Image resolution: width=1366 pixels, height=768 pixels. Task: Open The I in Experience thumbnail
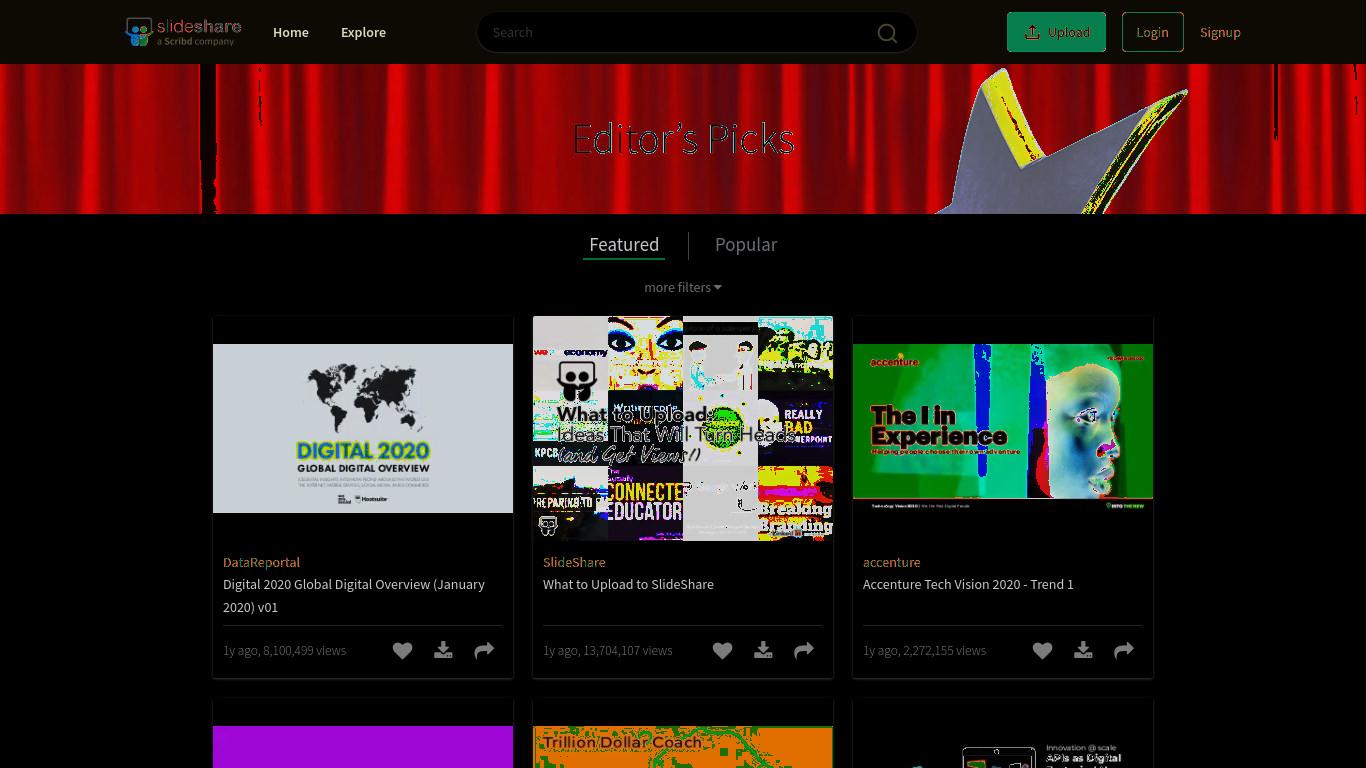click(1003, 428)
